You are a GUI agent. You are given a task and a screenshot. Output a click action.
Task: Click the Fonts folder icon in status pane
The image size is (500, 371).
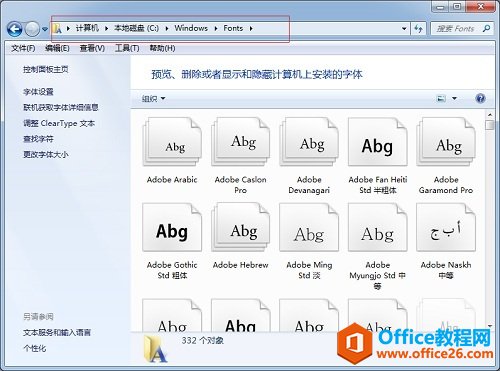pyautogui.click(x=155, y=349)
